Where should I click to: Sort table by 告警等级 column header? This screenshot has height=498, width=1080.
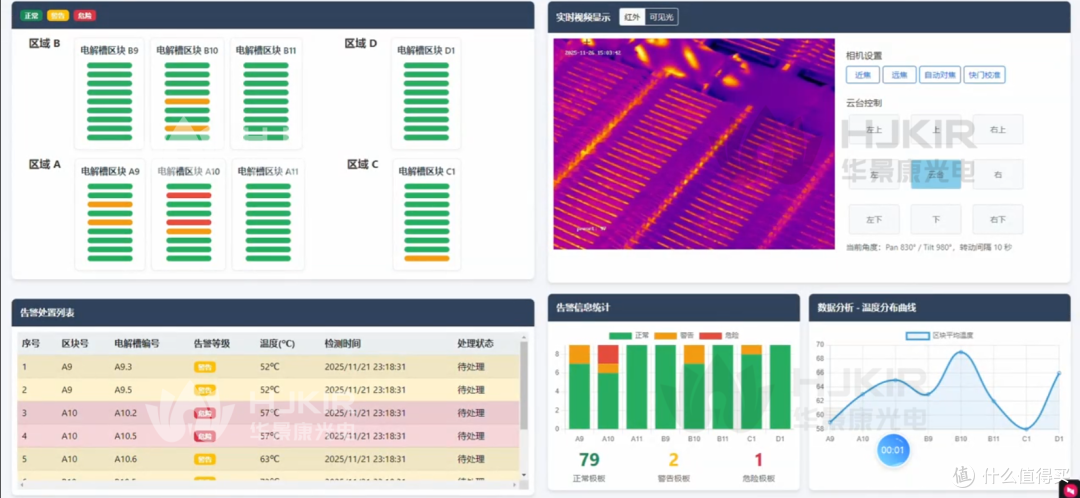(x=212, y=343)
